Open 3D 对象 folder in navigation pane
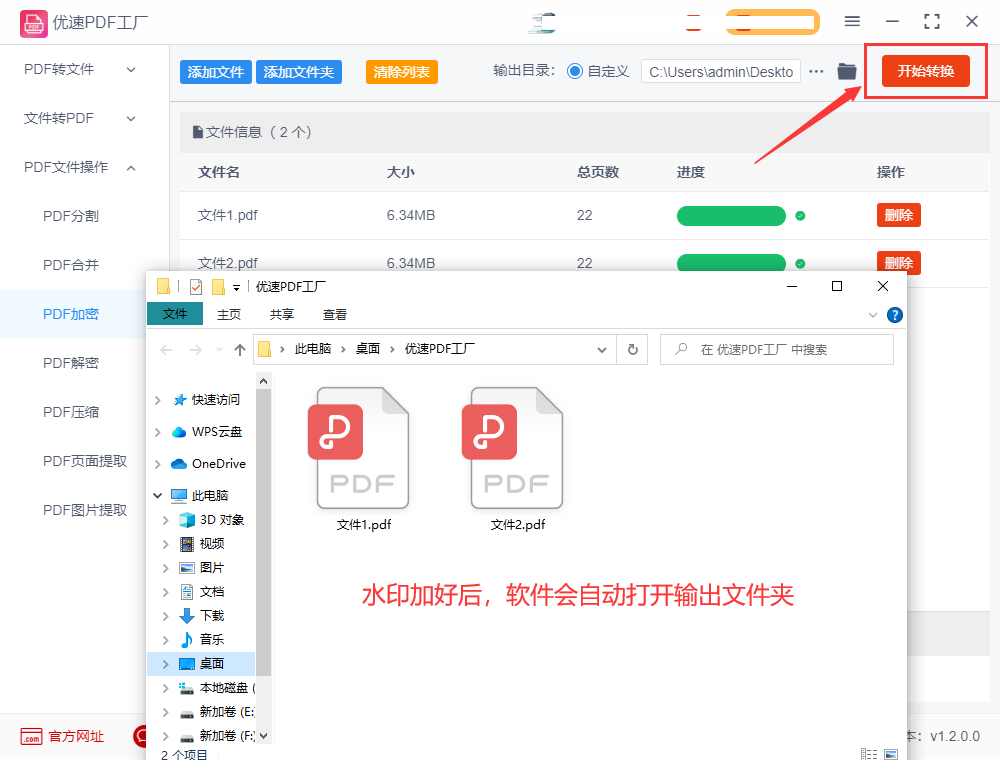The image size is (1000, 760). (221, 520)
